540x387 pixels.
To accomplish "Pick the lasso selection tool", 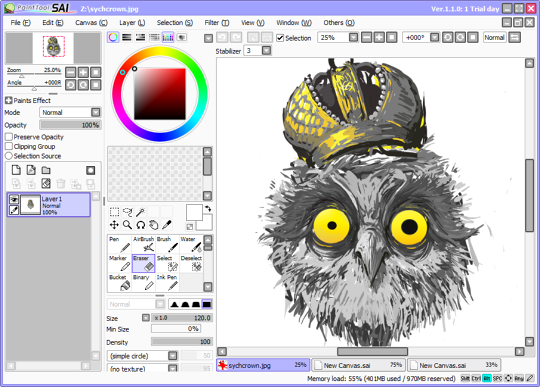I will coord(127,211).
